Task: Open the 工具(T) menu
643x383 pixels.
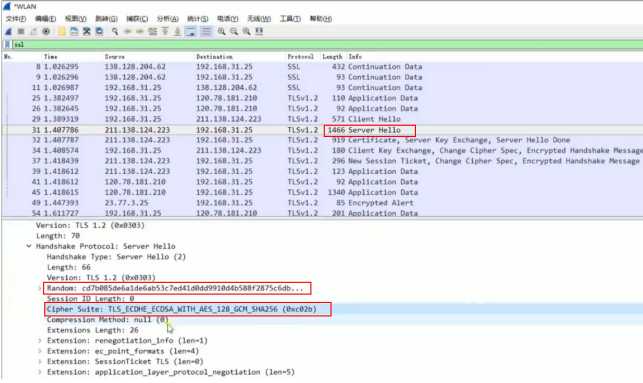Action: click(290, 19)
